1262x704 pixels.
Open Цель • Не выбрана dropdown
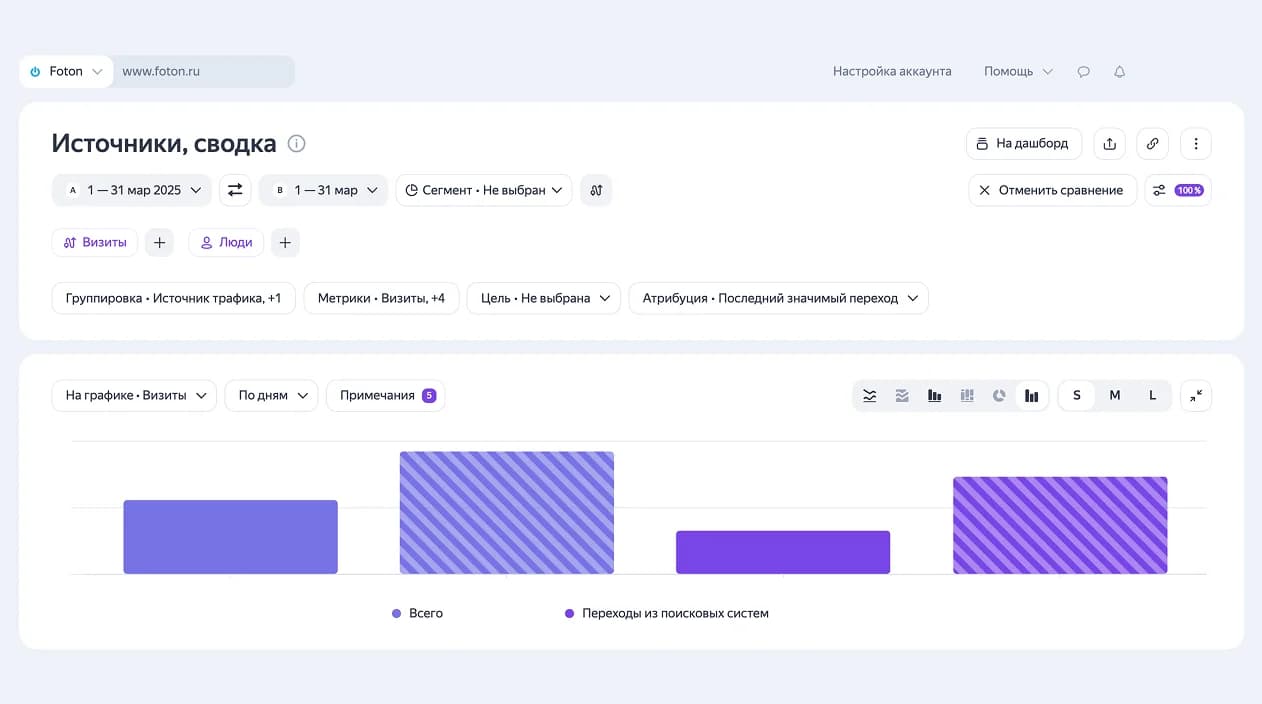coord(544,298)
